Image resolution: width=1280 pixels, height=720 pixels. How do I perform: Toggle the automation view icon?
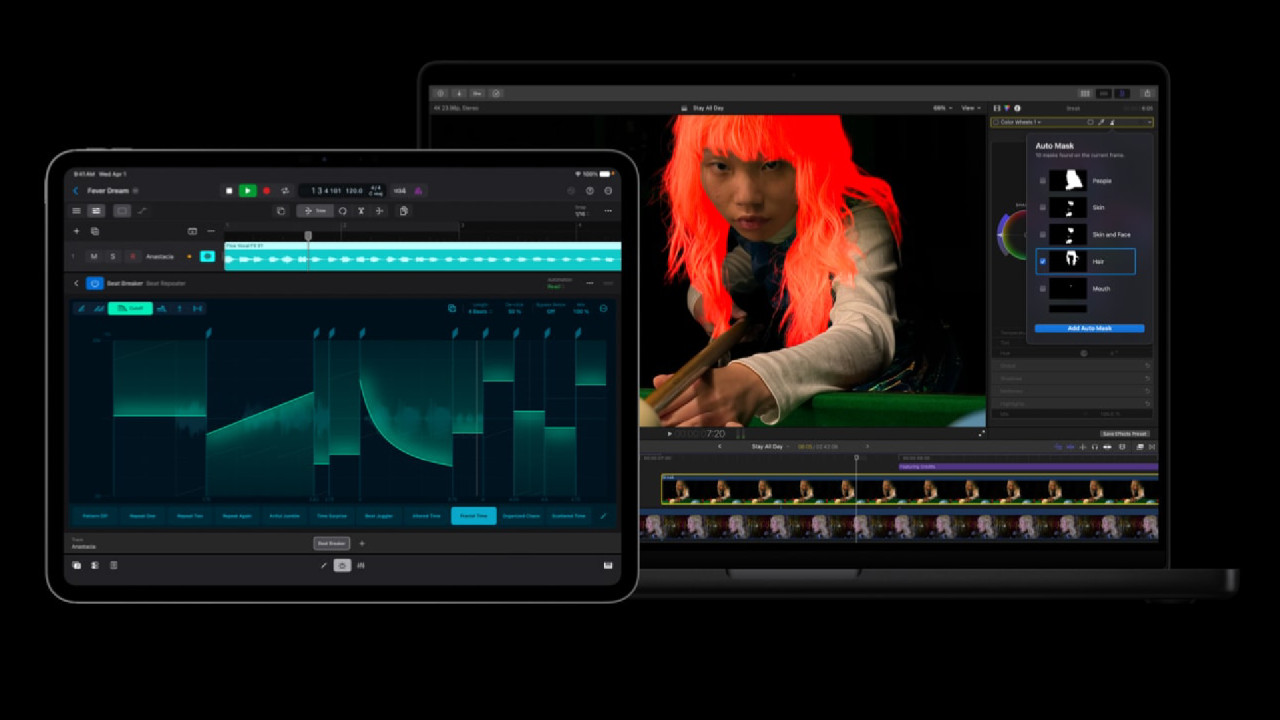(142, 211)
